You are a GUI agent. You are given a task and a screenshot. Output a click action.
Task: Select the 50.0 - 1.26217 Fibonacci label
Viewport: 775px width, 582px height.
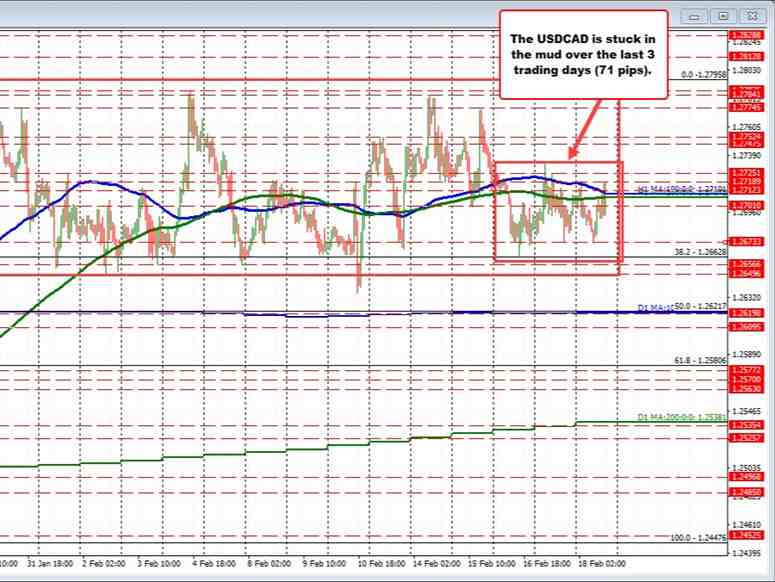tap(700, 307)
